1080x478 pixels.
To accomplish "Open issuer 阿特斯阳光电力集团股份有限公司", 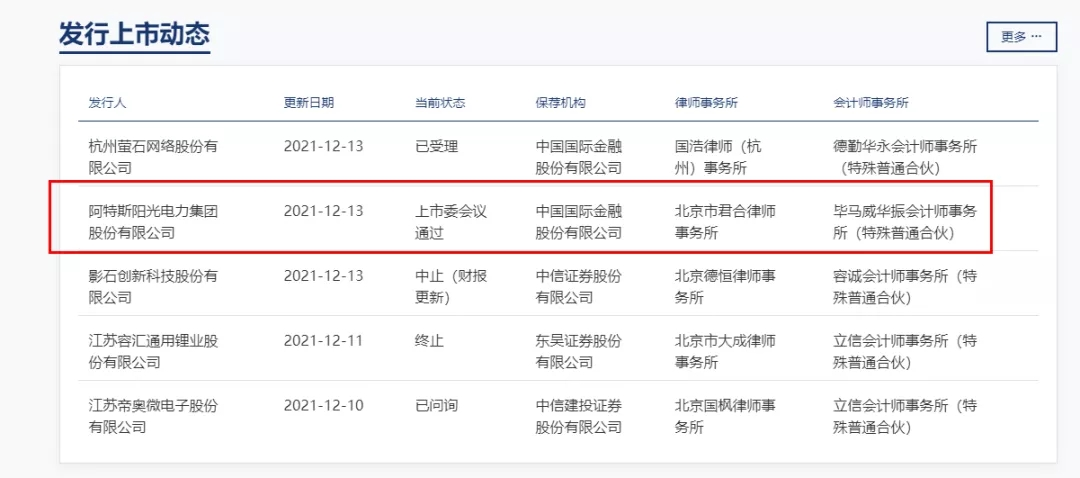I will [154, 222].
